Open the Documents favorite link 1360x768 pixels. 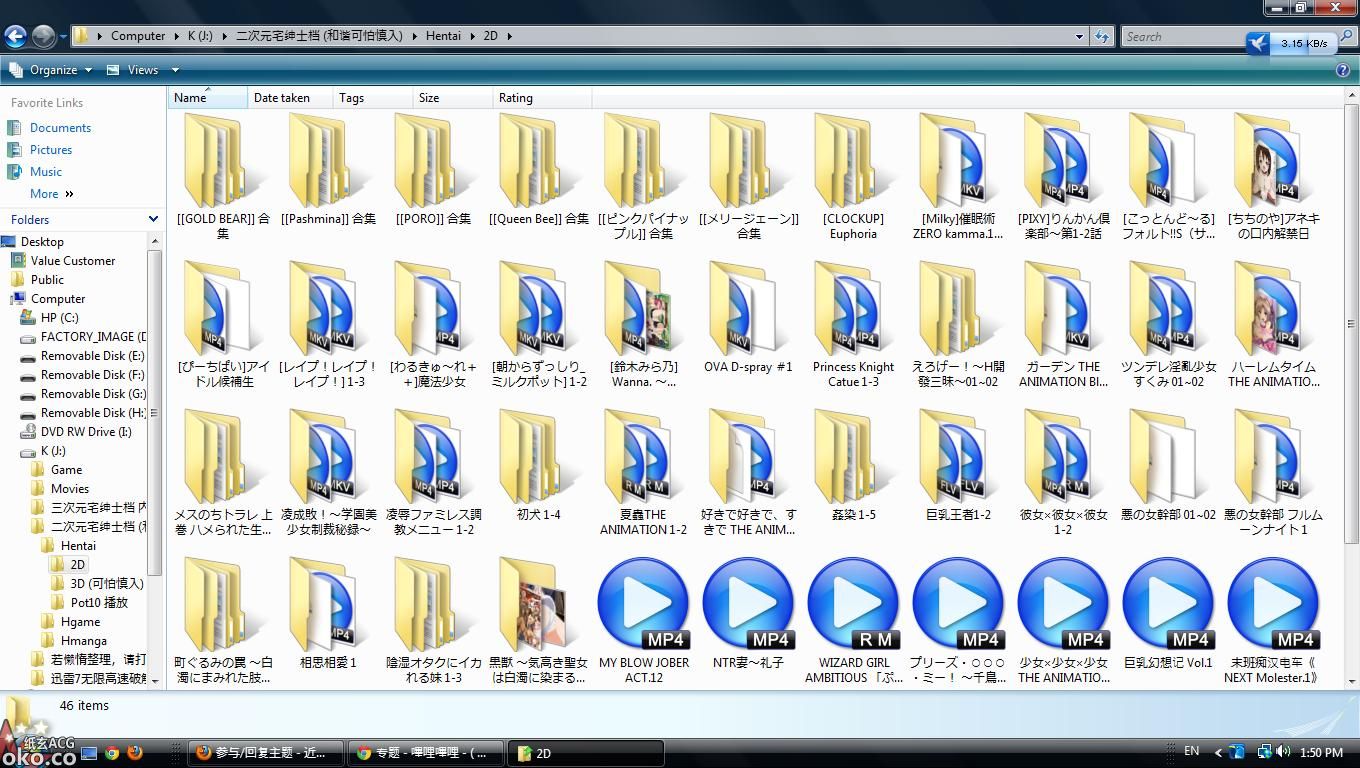(60, 128)
